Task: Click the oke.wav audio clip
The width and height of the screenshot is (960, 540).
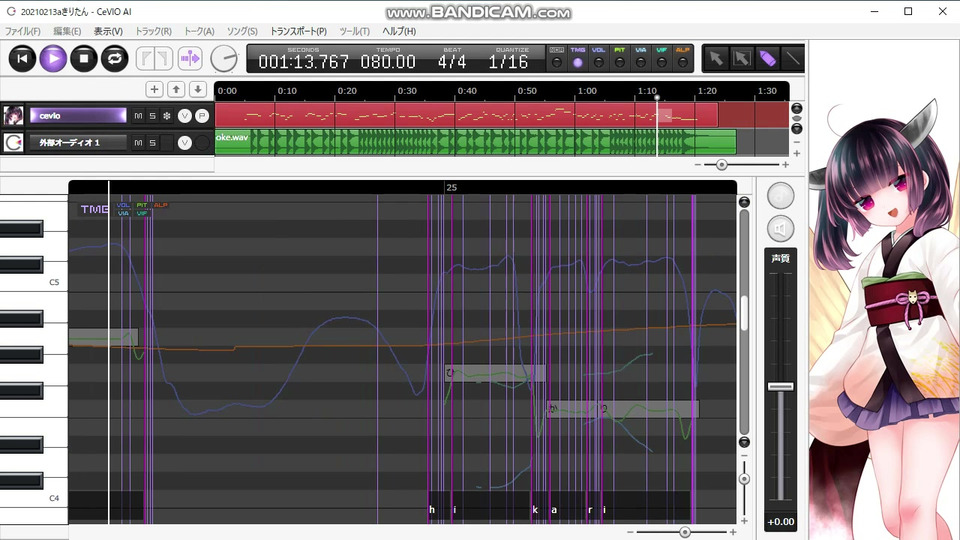Action: tap(475, 142)
